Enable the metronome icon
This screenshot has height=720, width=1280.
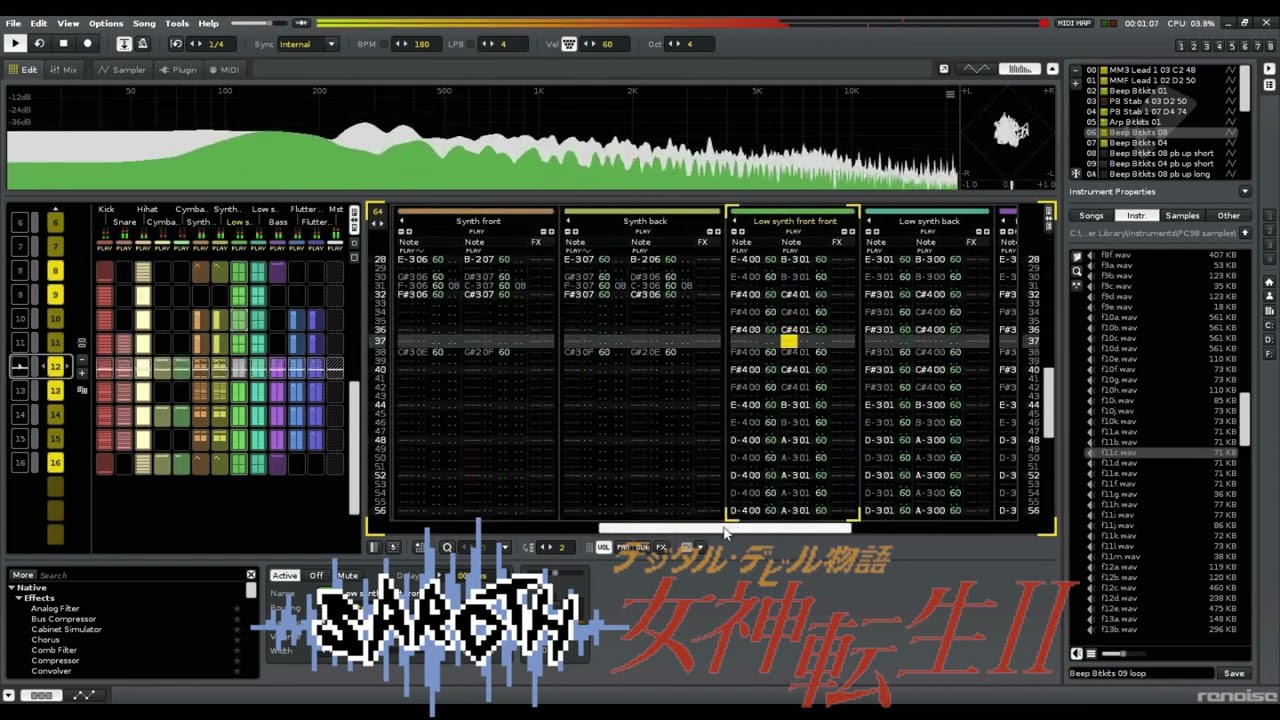click(142, 43)
